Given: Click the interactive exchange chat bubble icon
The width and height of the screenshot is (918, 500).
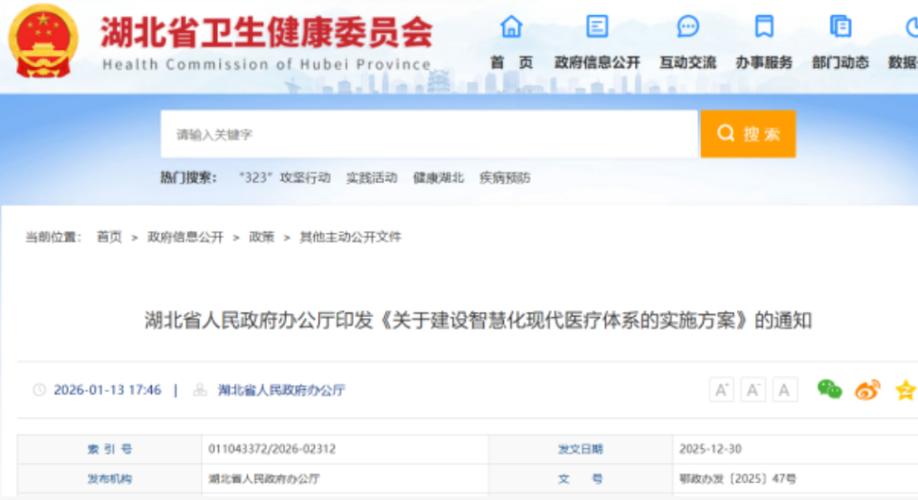Looking at the screenshot, I should (688, 26).
